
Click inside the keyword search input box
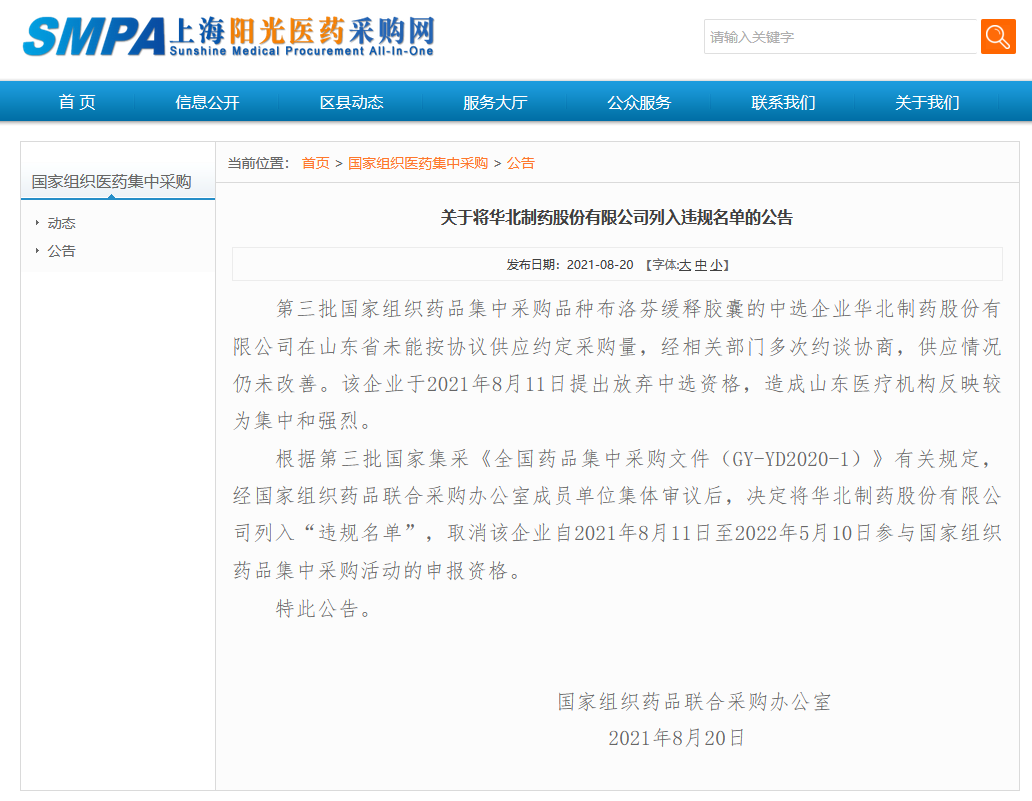[840, 36]
